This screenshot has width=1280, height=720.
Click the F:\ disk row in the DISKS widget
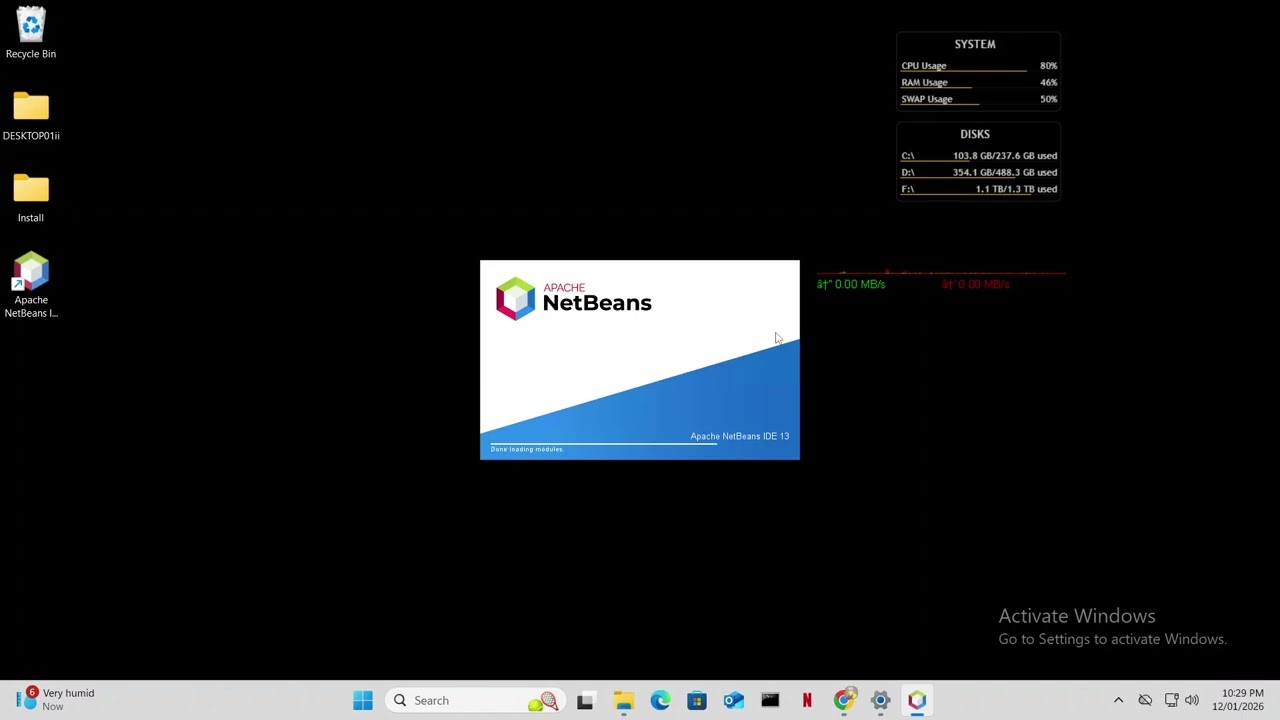tap(978, 189)
